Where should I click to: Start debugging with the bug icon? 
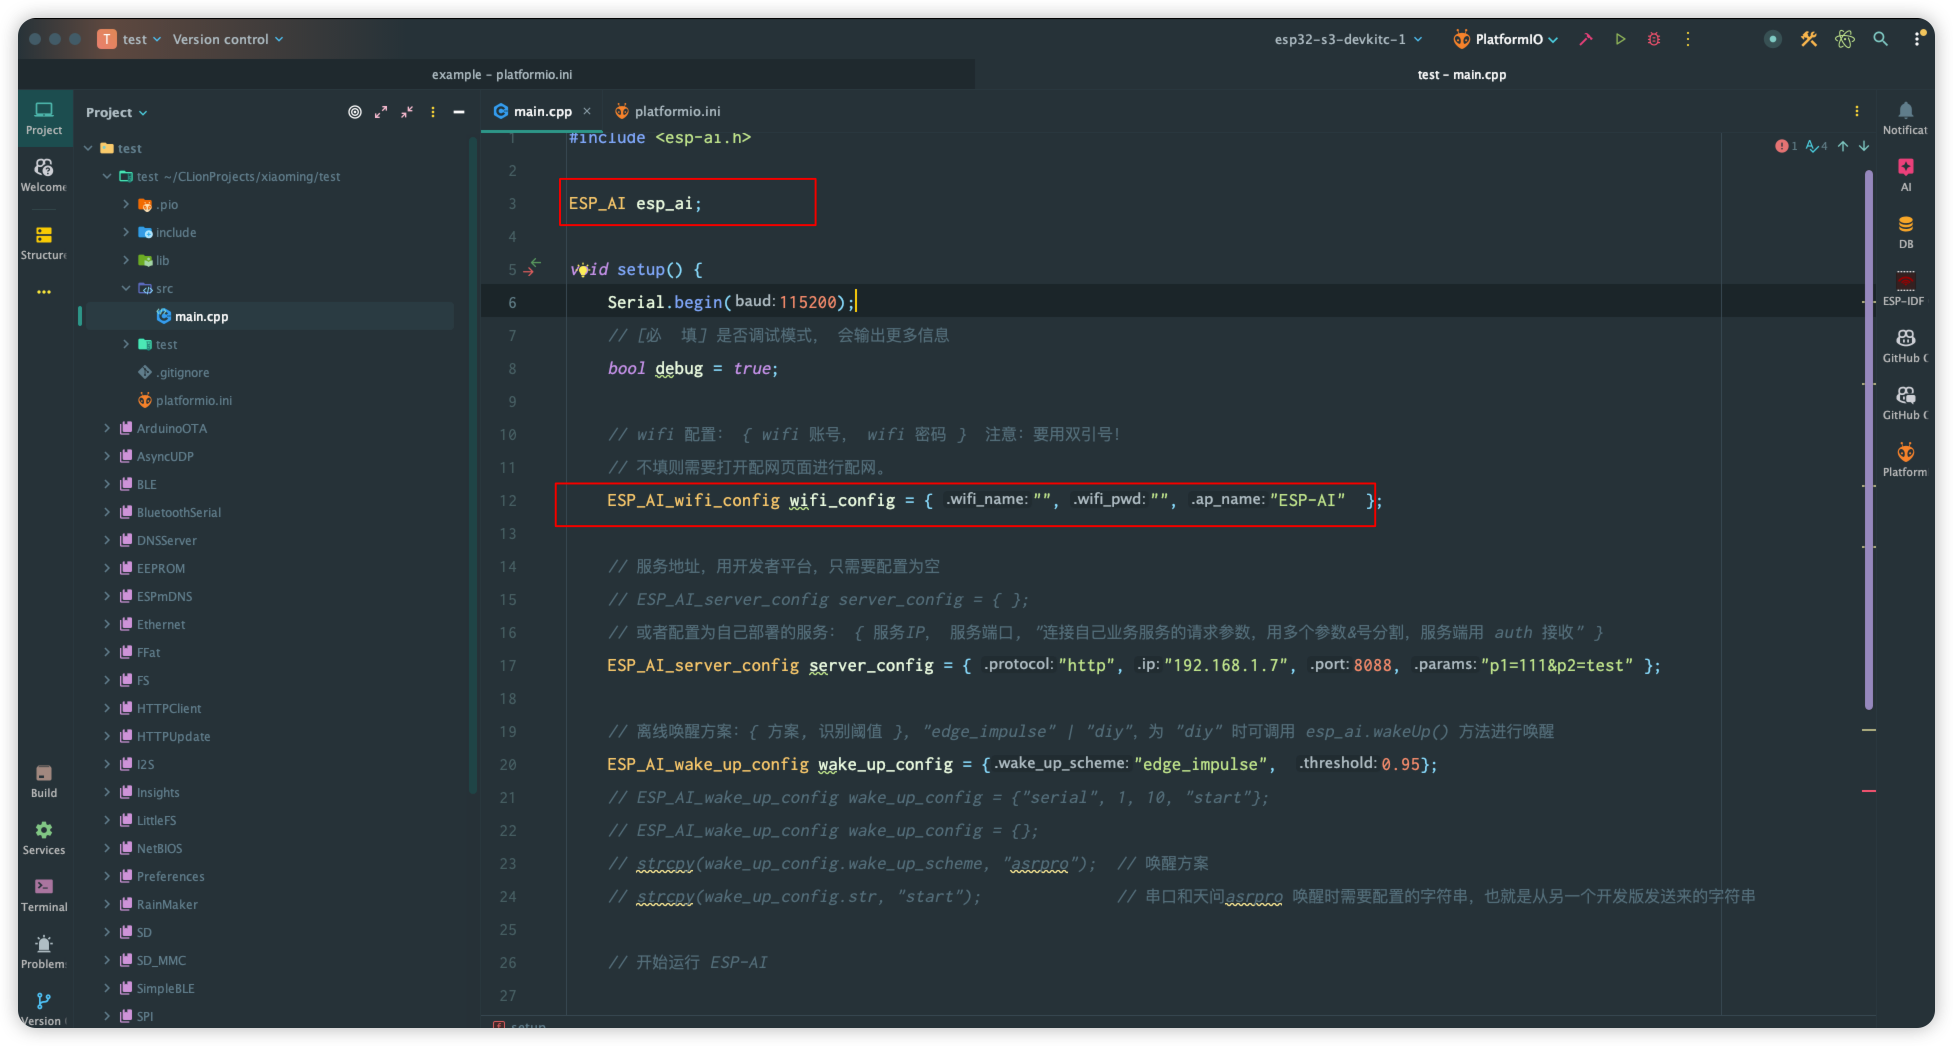coord(1654,39)
